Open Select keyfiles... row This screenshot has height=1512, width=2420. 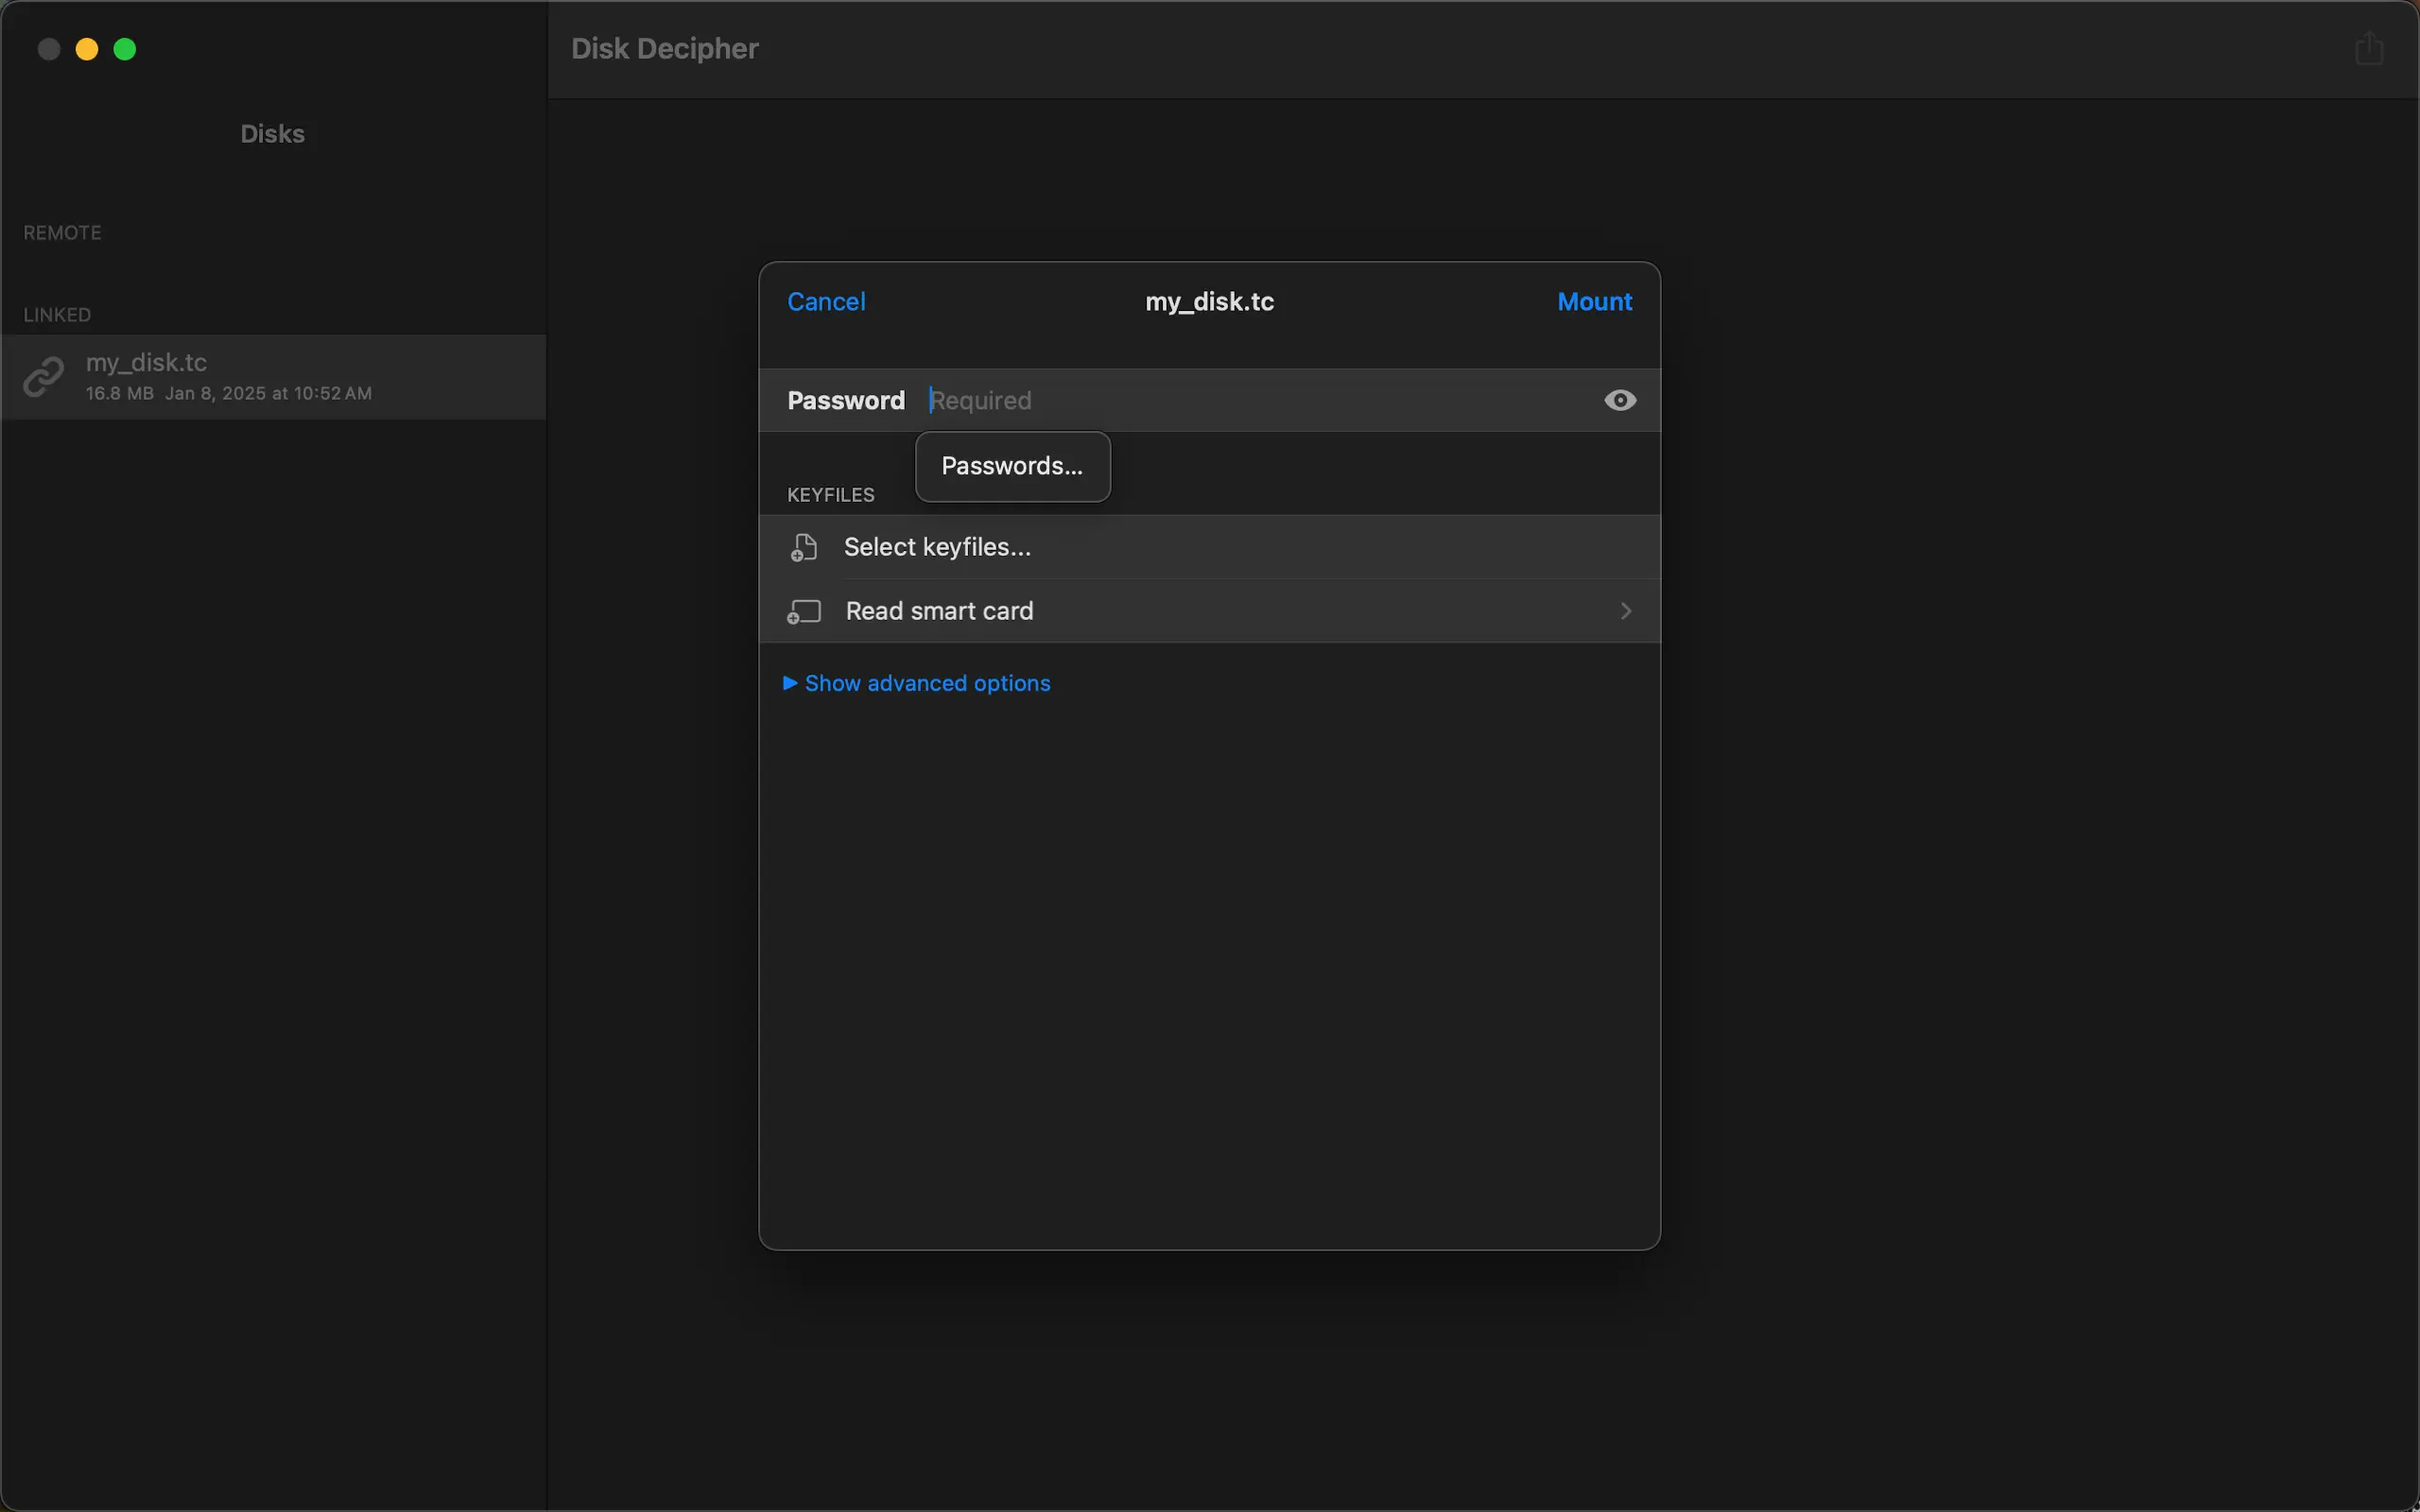(937, 547)
